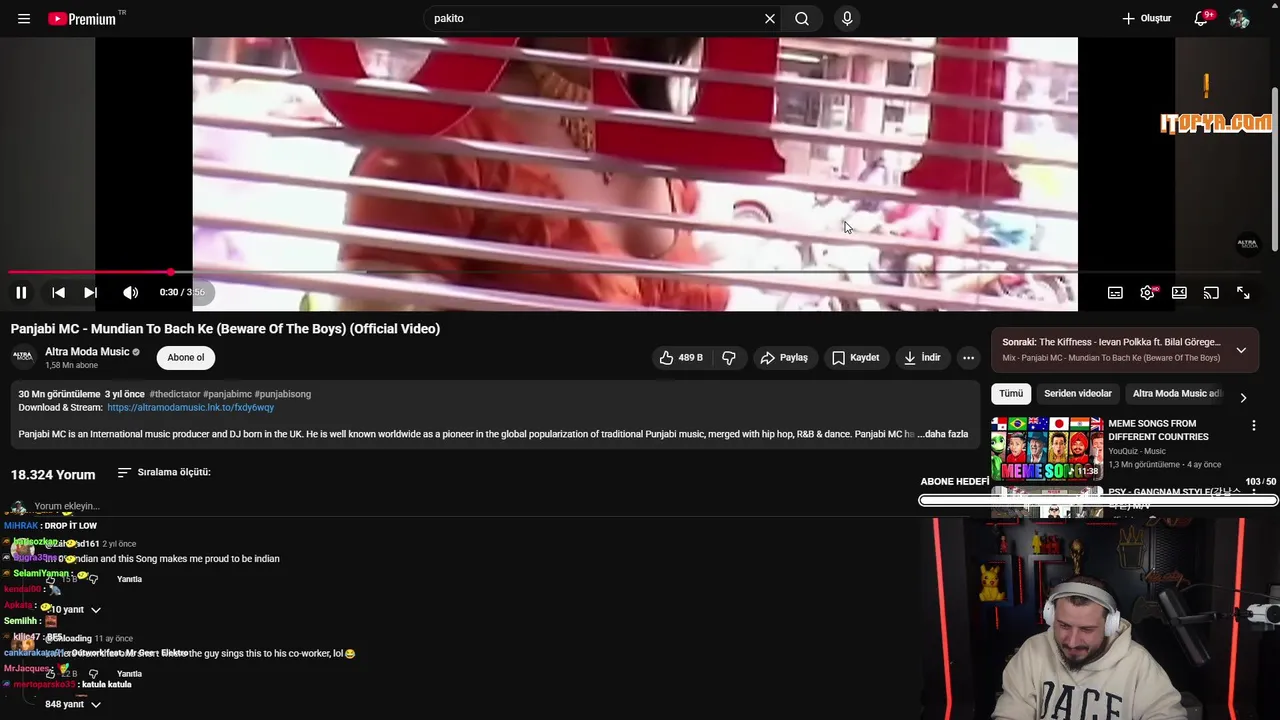The height and width of the screenshot is (720, 1280).
Task: Open options for MEME SONGS video
Action: (x=1253, y=425)
